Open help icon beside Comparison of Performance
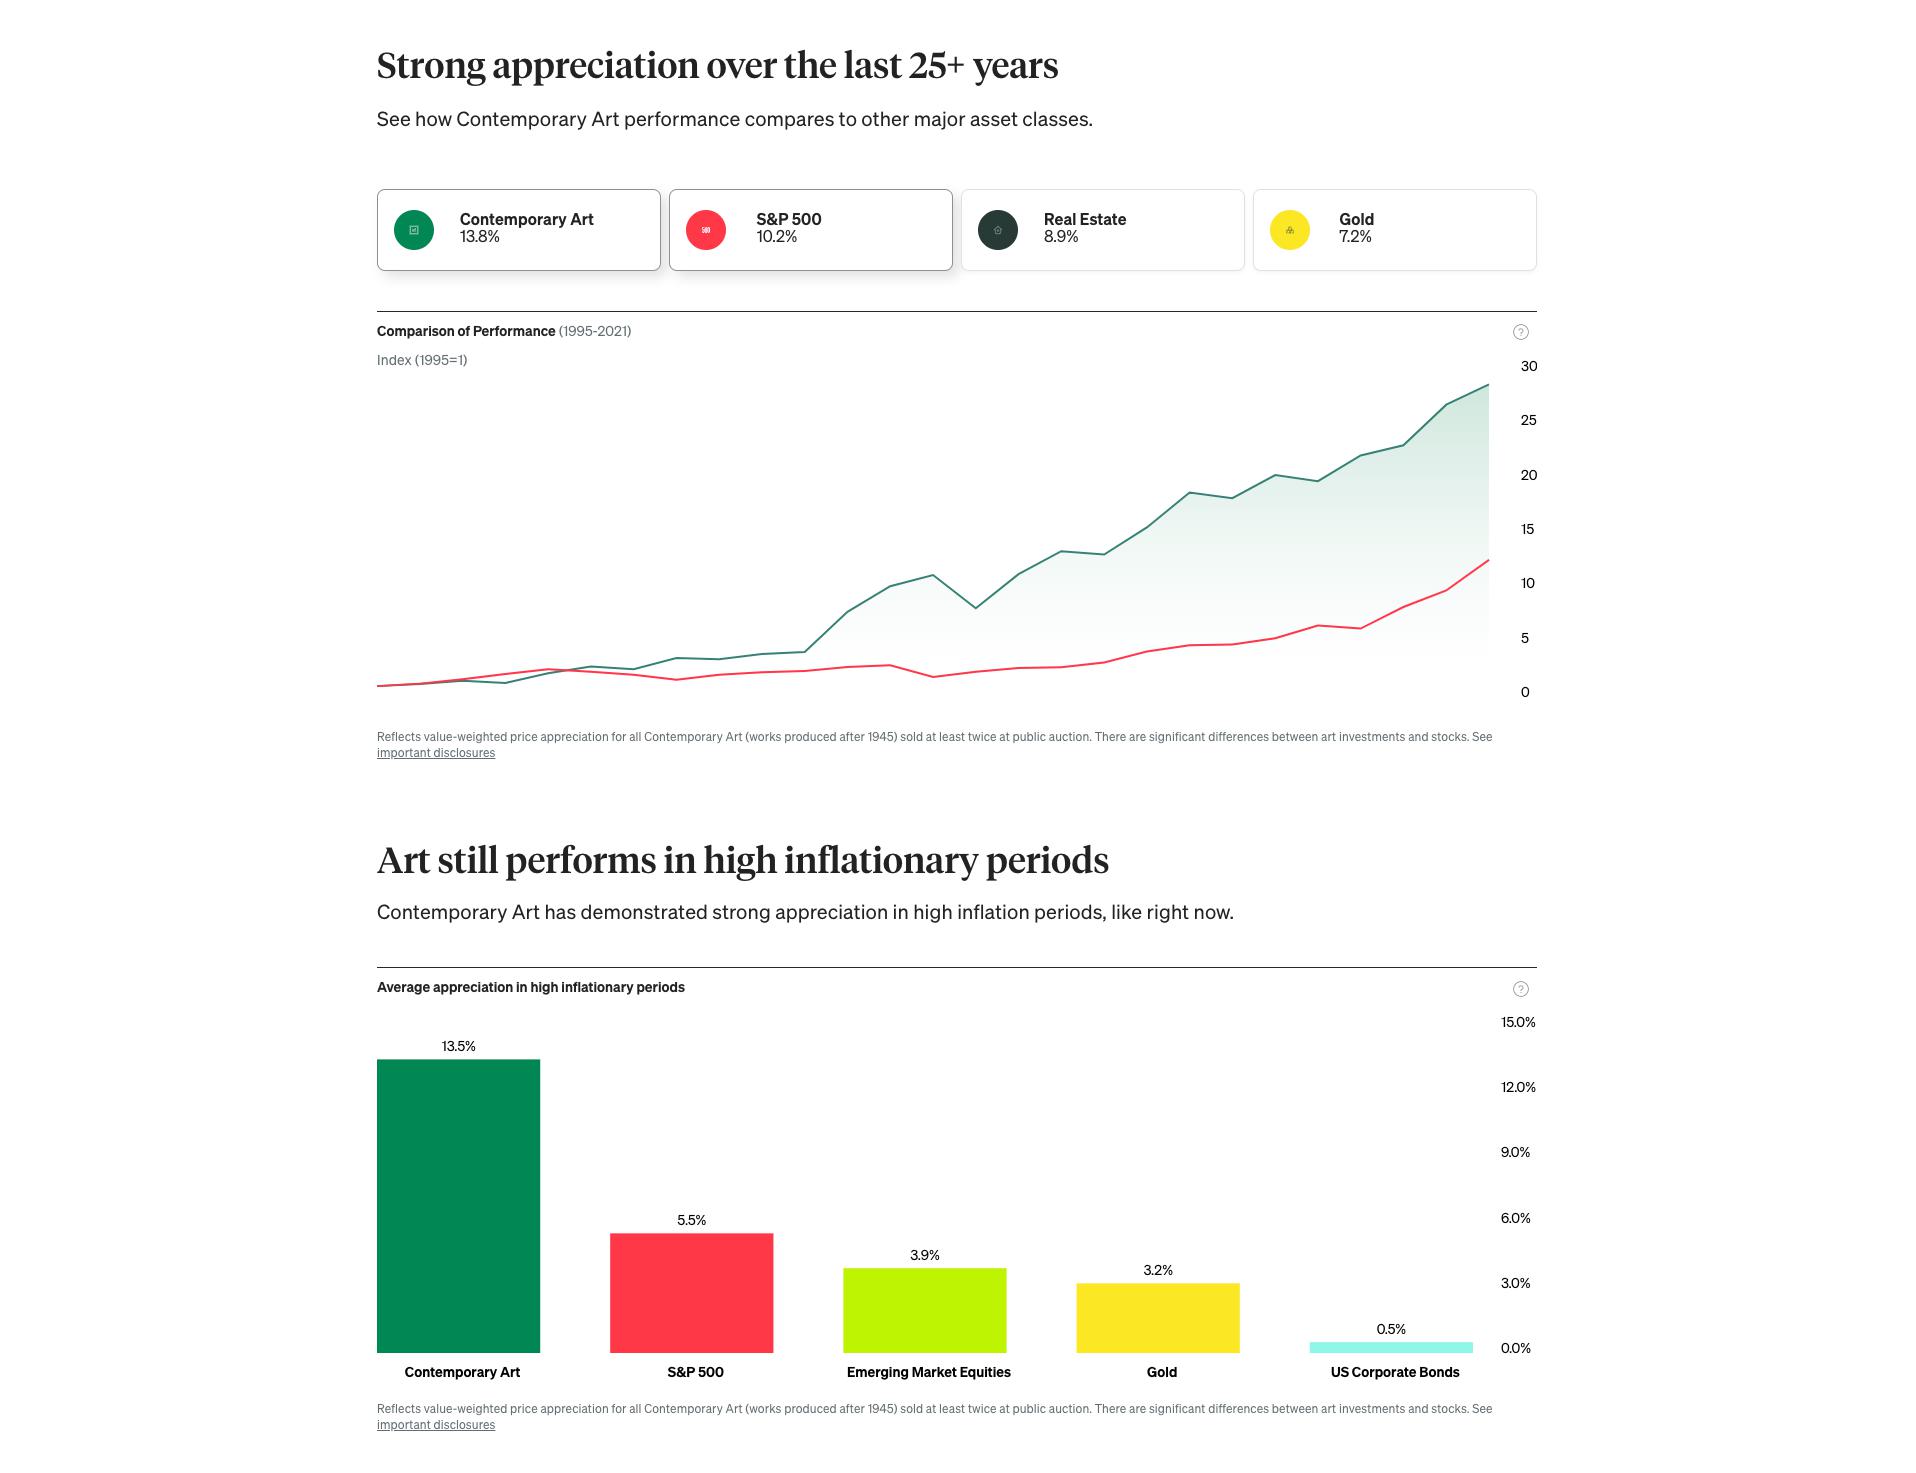The height and width of the screenshot is (1473, 1916). 1520,332
